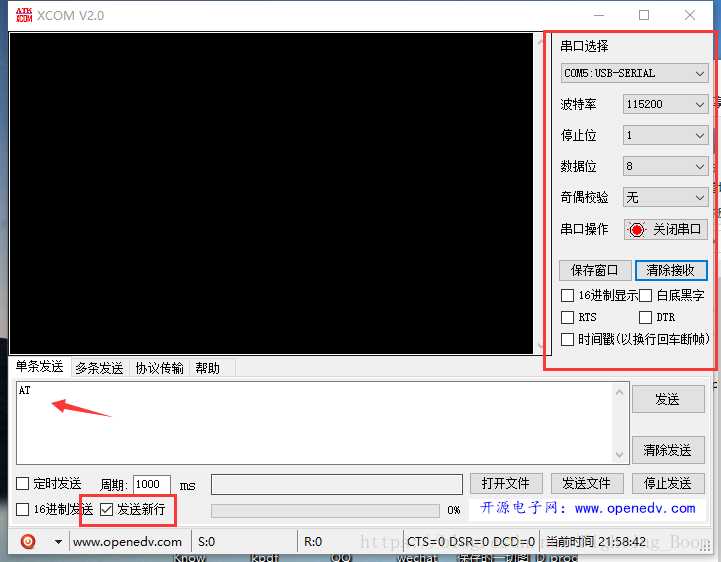Open the 帮助 help tab

pyautogui.click(x=207, y=368)
